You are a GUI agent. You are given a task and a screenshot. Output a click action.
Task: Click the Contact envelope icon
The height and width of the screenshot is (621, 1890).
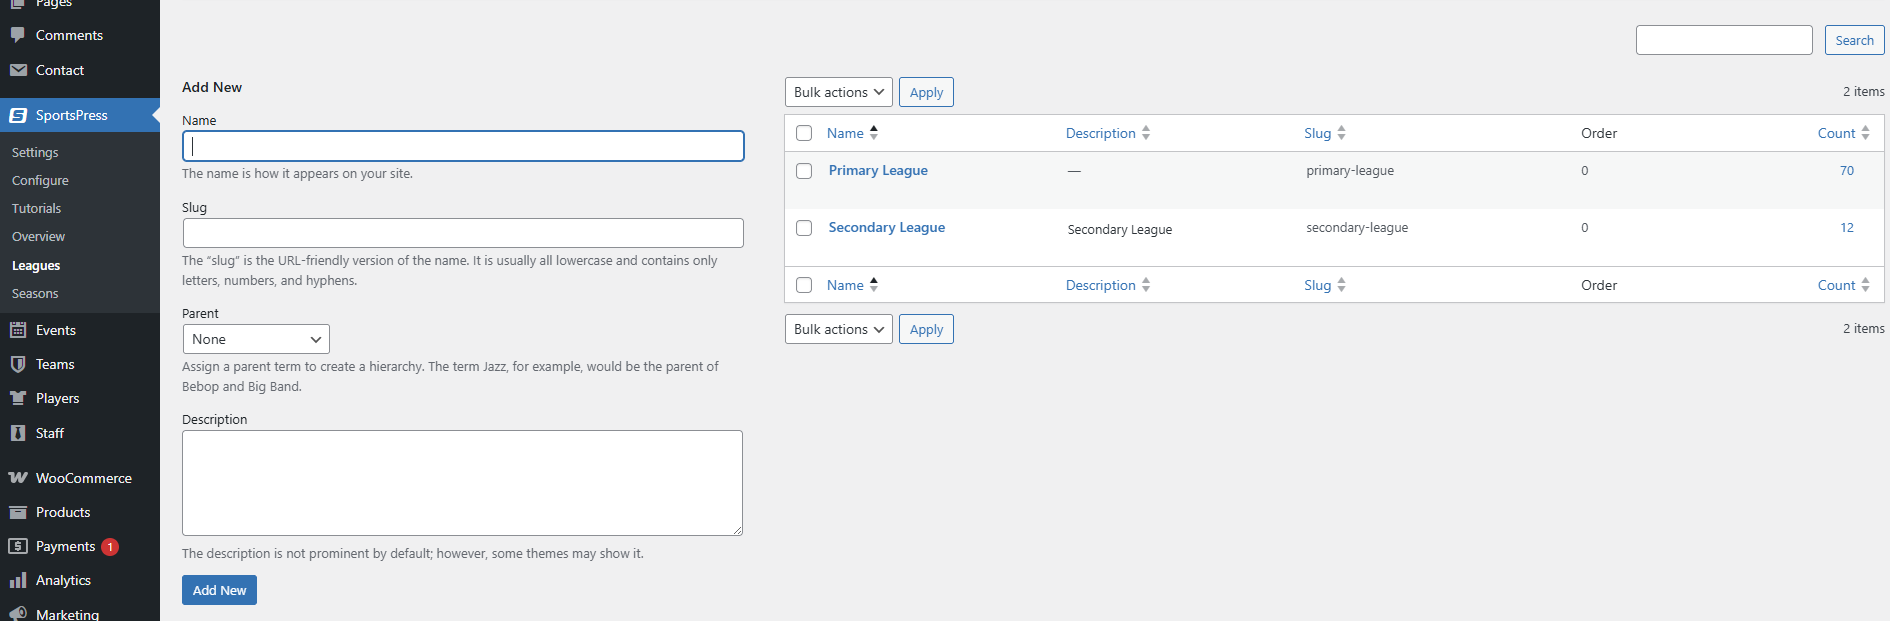[x=18, y=70]
